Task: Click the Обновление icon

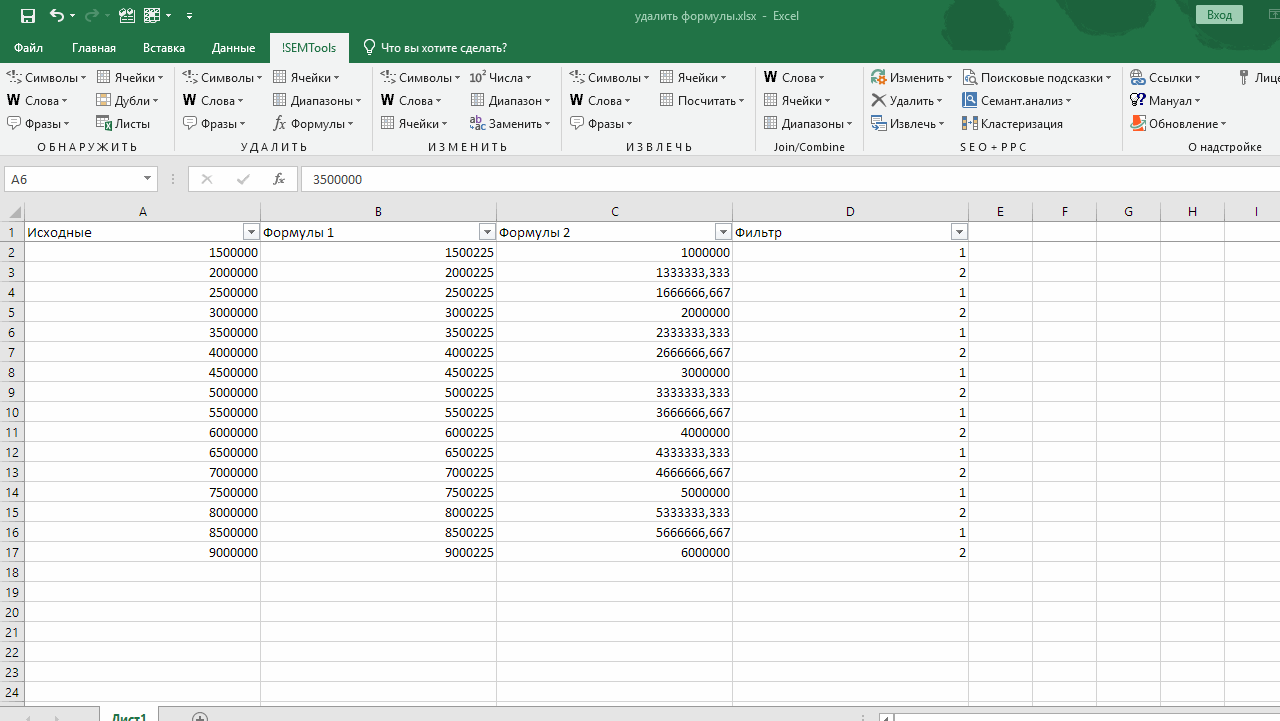Action: click(x=1138, y=124)
